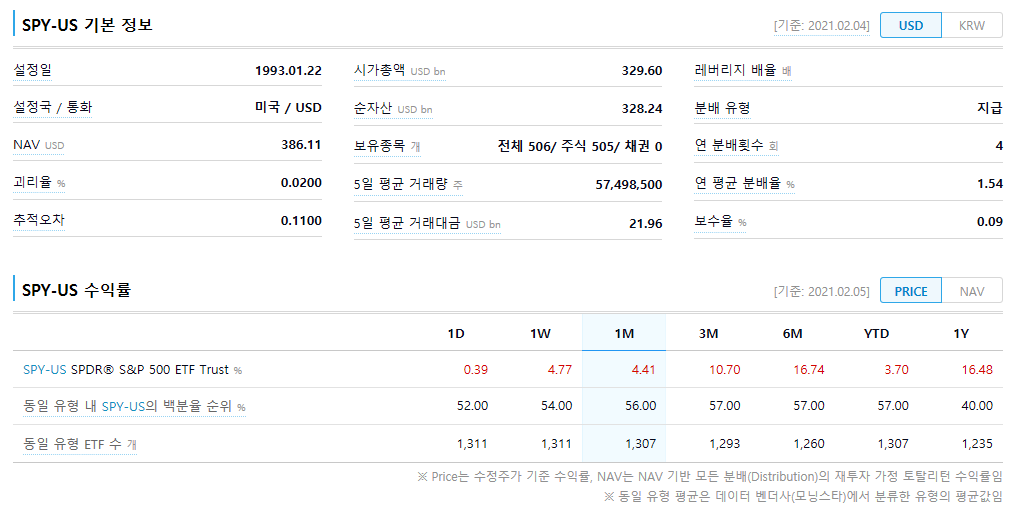Click the SPY-US 수익률 heading
Image resolution: width=1014 pixels, height=520 pixels.
(x=76, y=290)
